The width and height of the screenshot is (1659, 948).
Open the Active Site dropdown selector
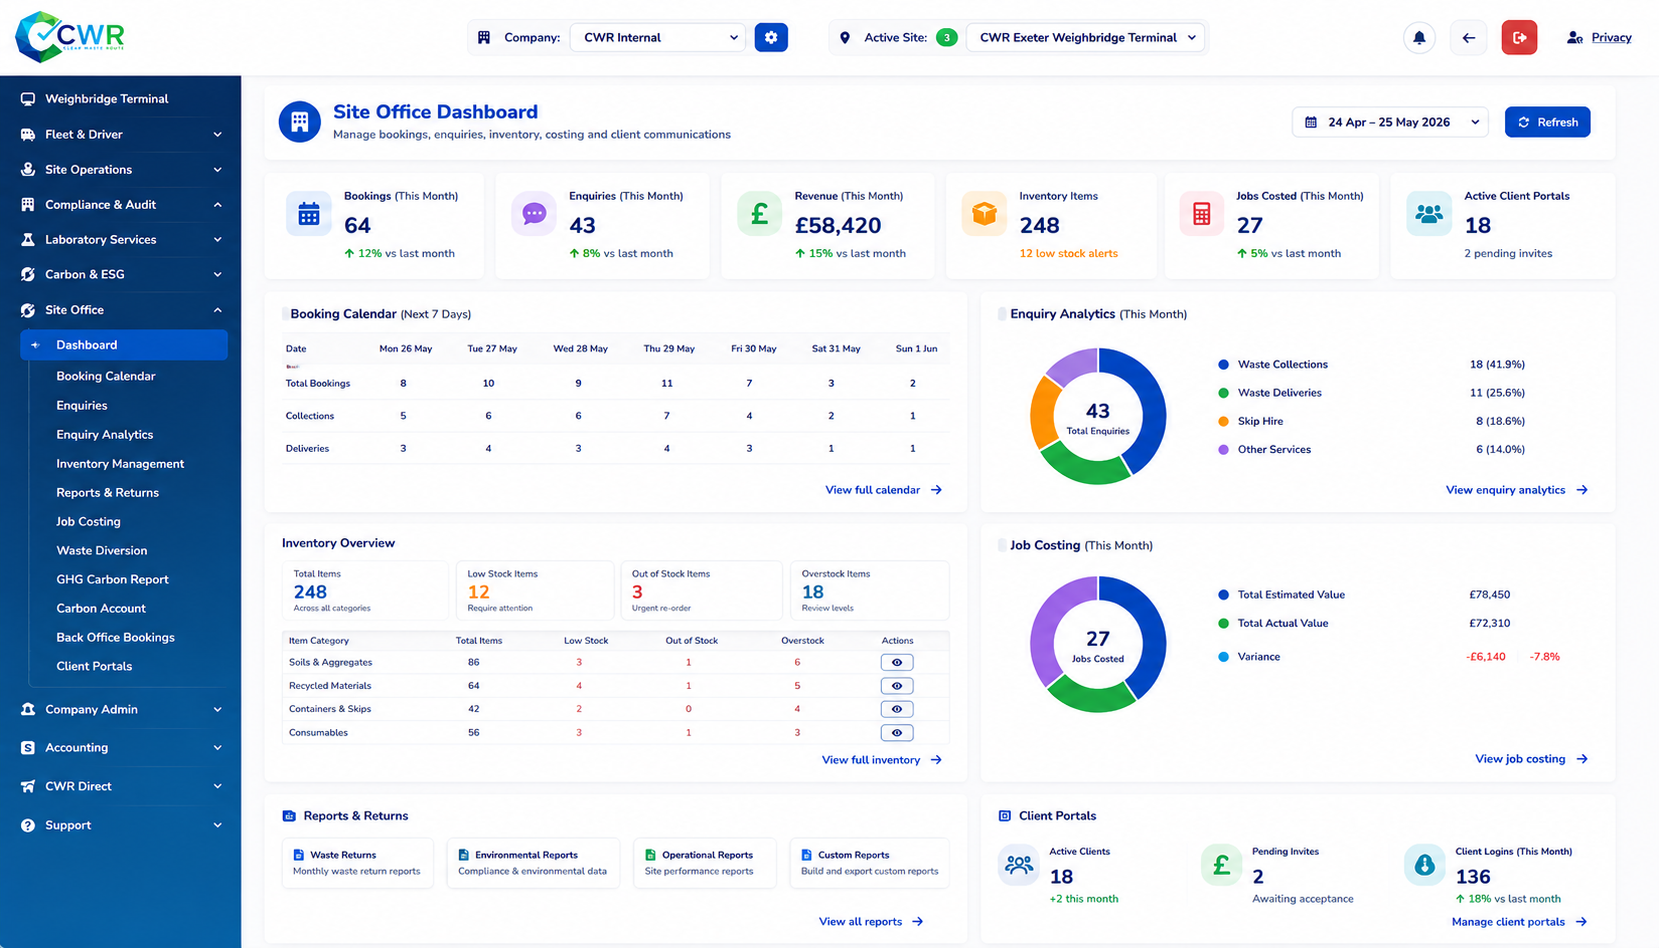(x=1086, y=38)
